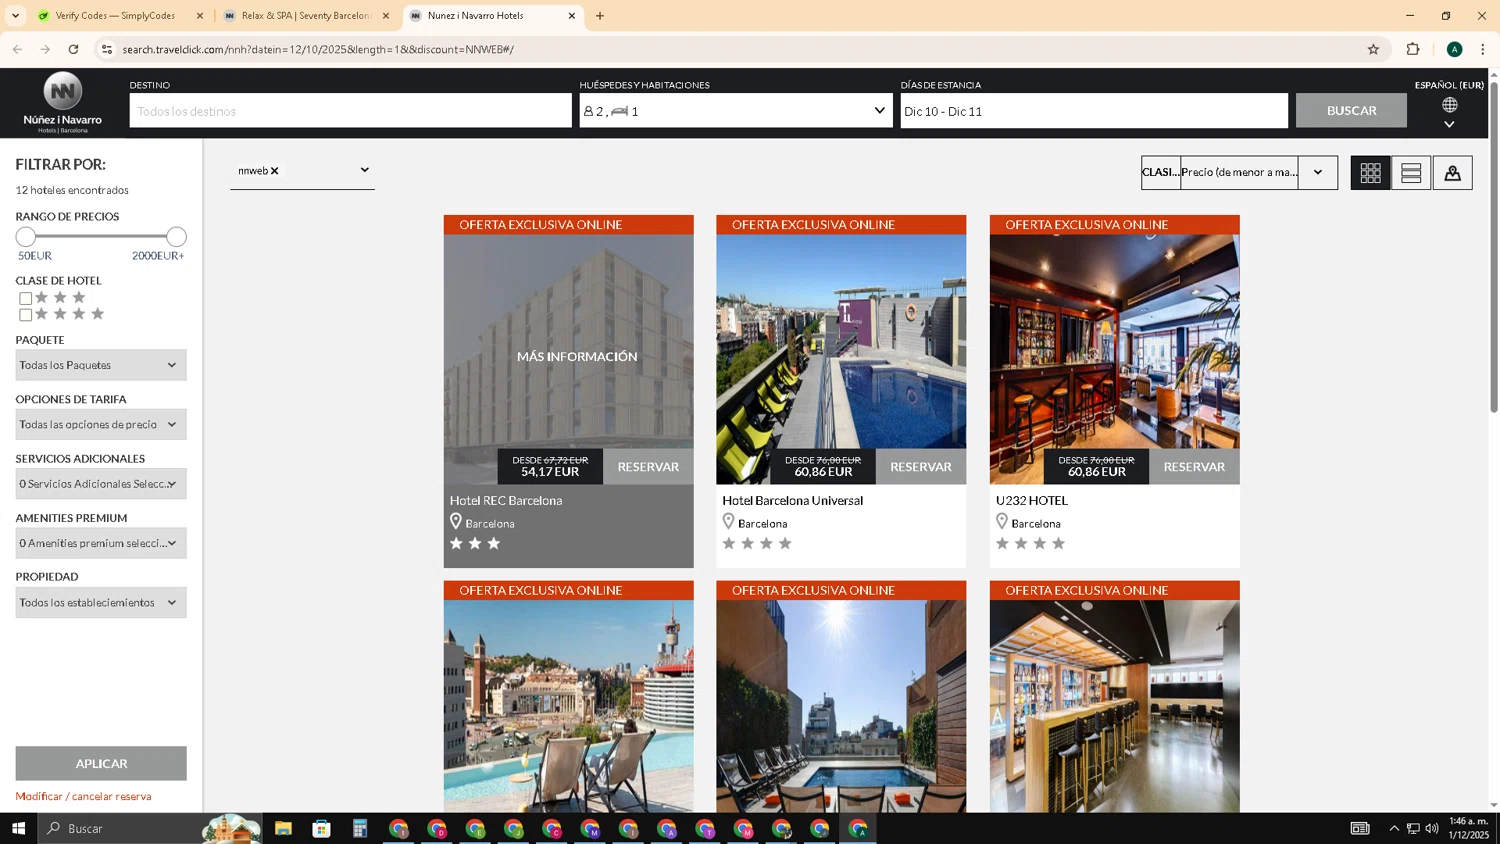This screenshot has width=1500, height=844.
Task: Open Todas las opciones de precio dropdown
Action: tap(101, 424)
